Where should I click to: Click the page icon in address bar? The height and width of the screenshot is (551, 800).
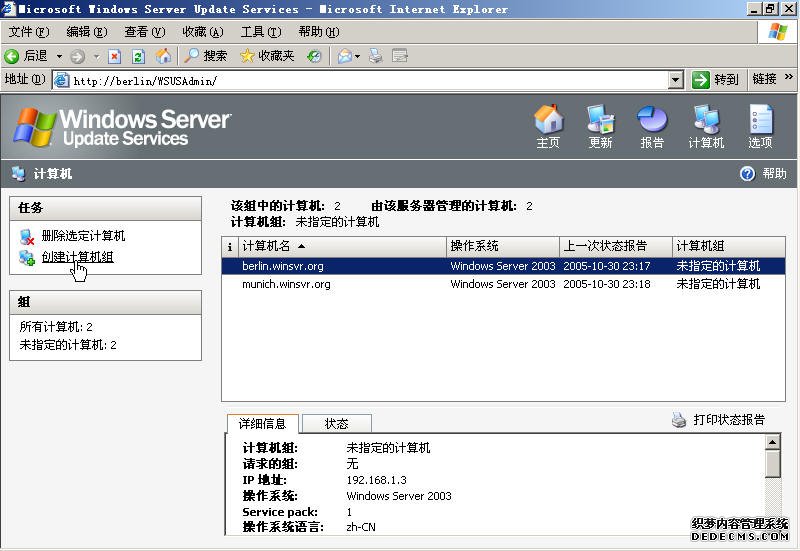[x=62, y=80]
